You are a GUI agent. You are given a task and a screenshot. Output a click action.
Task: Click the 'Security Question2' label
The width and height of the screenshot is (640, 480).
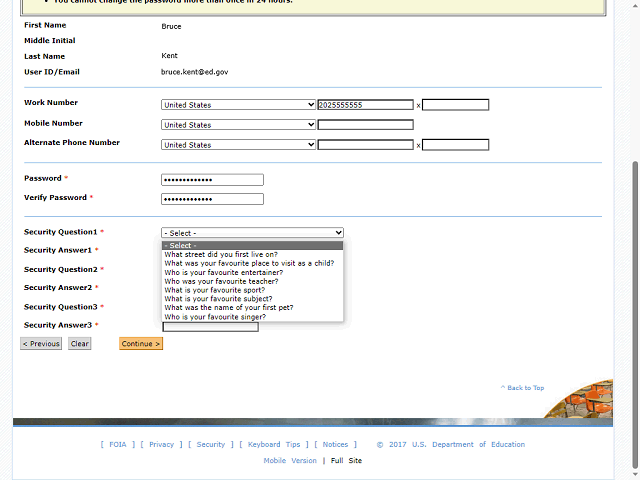pos(61,269)
